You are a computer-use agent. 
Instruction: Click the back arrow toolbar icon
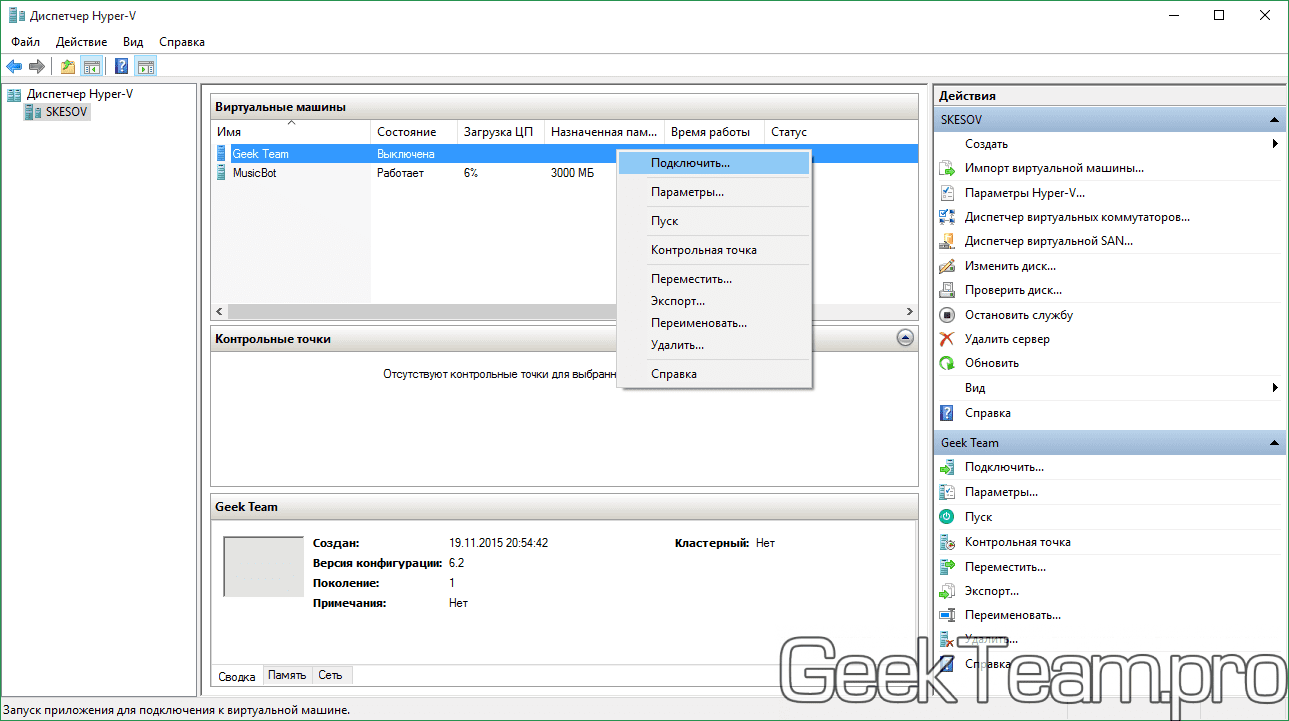coord(14,67)
